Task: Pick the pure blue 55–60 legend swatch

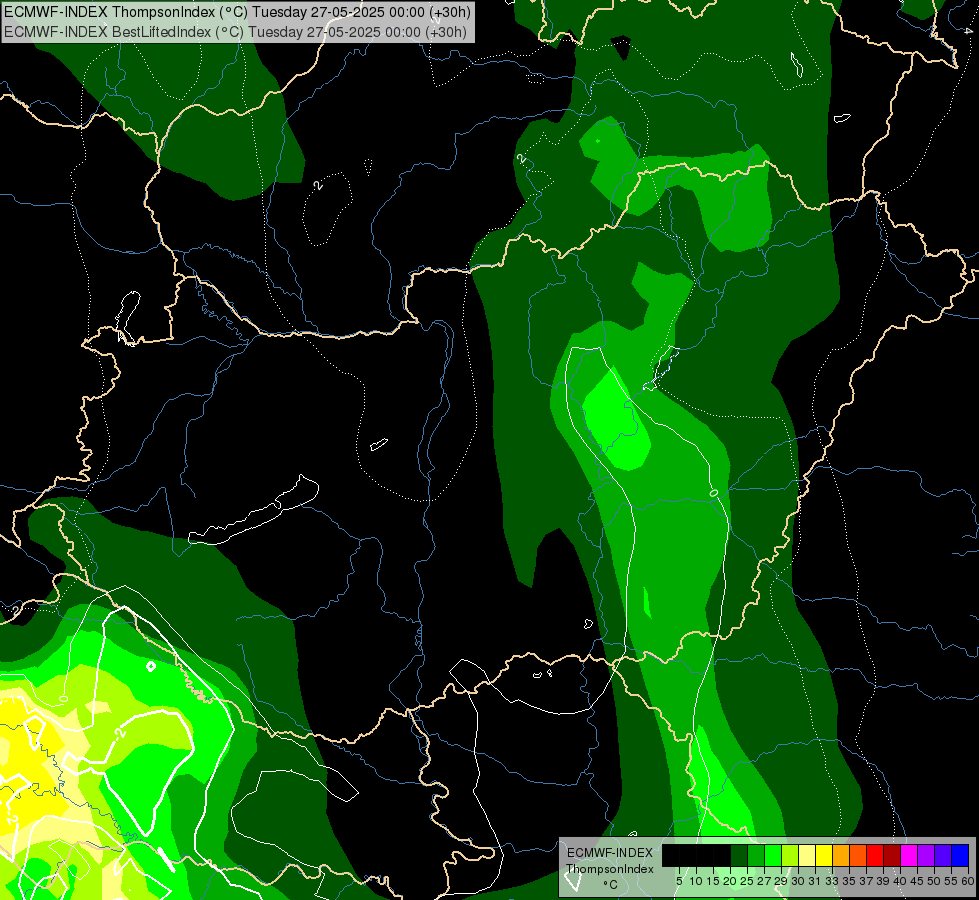Action: (960, 855)
